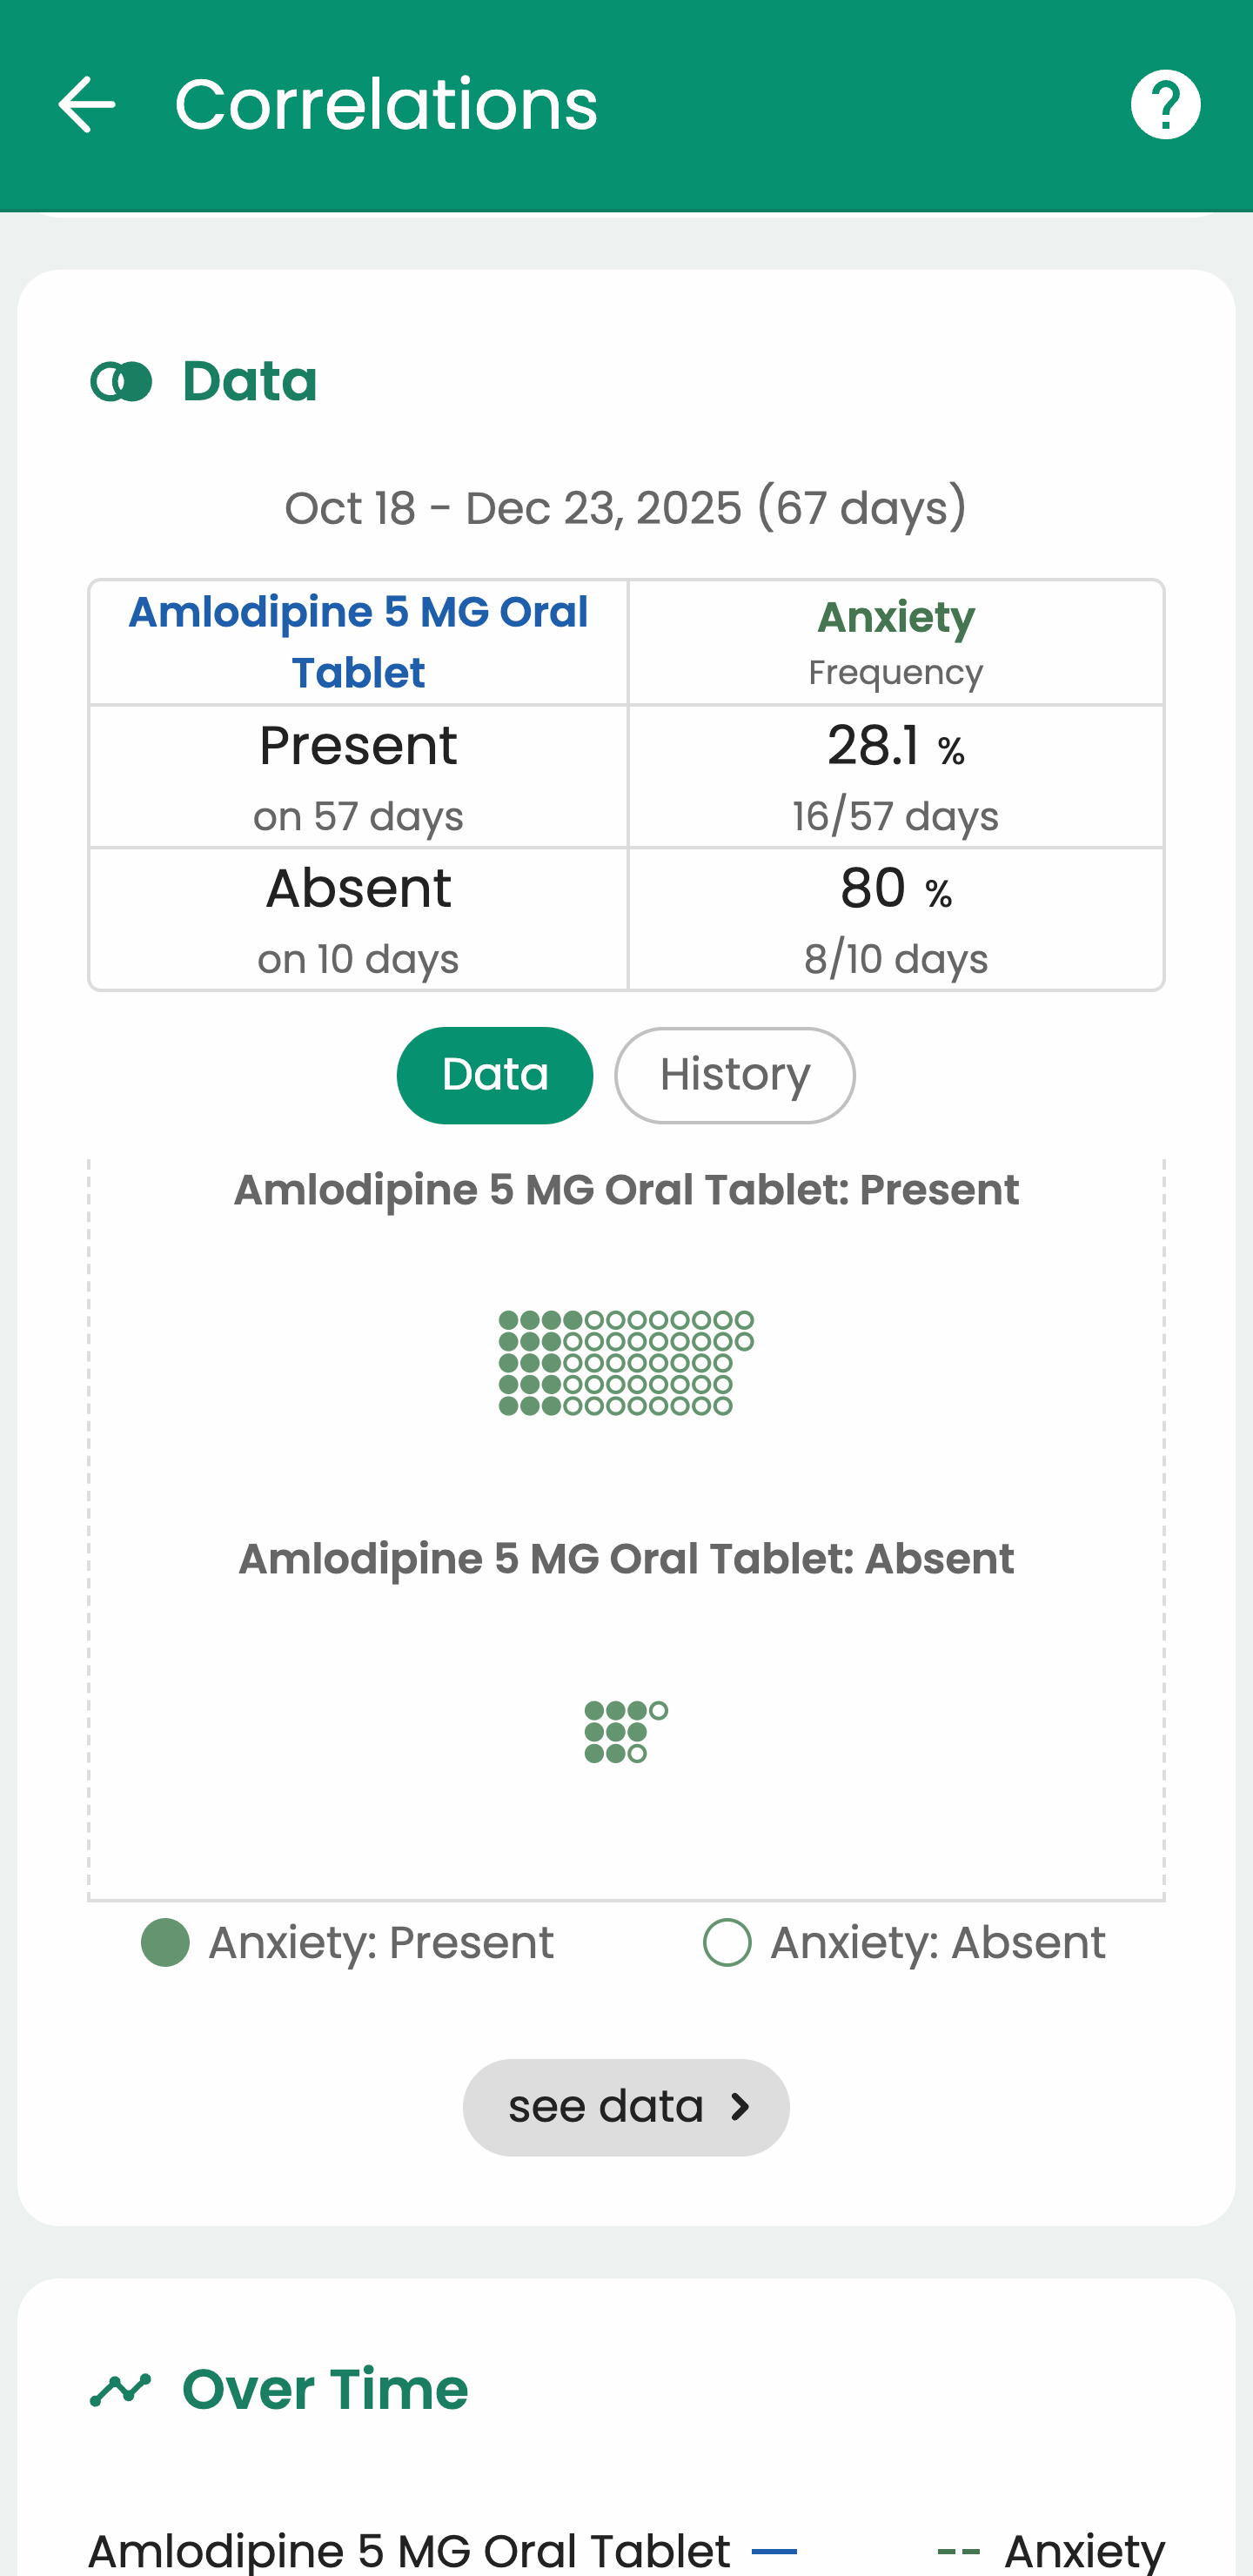Select the Present on 57 days cell
Viewport: 1253px width, 2576px height.
coord(358,776)
